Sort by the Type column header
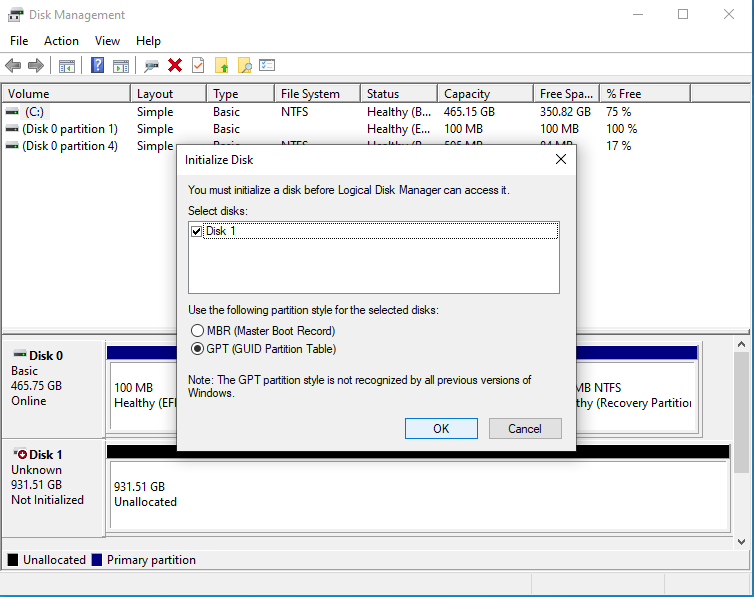The height and width of the screenshot is (597, 754). pyautogui.click(x=240, y=94)
